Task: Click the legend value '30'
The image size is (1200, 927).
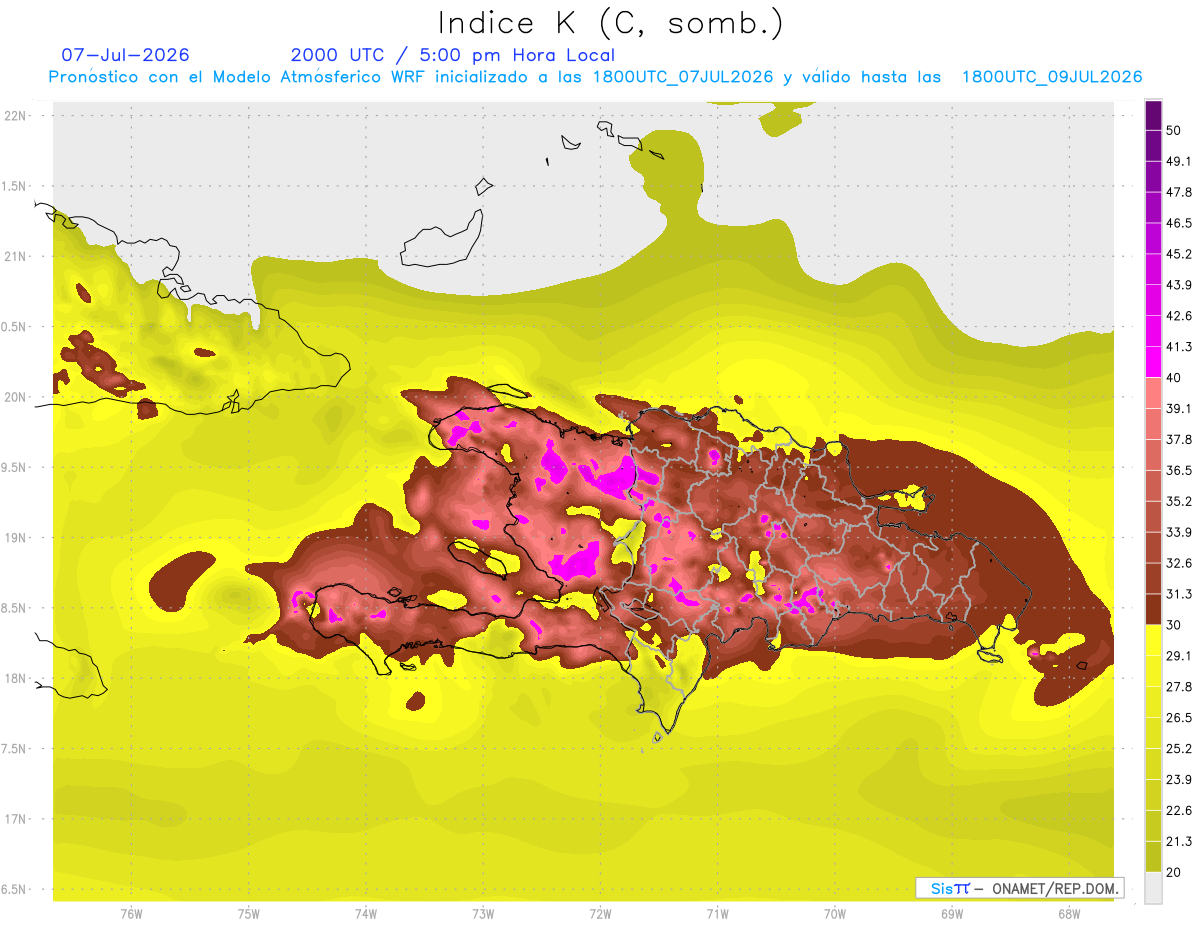Action: [x=1174, y=625]
